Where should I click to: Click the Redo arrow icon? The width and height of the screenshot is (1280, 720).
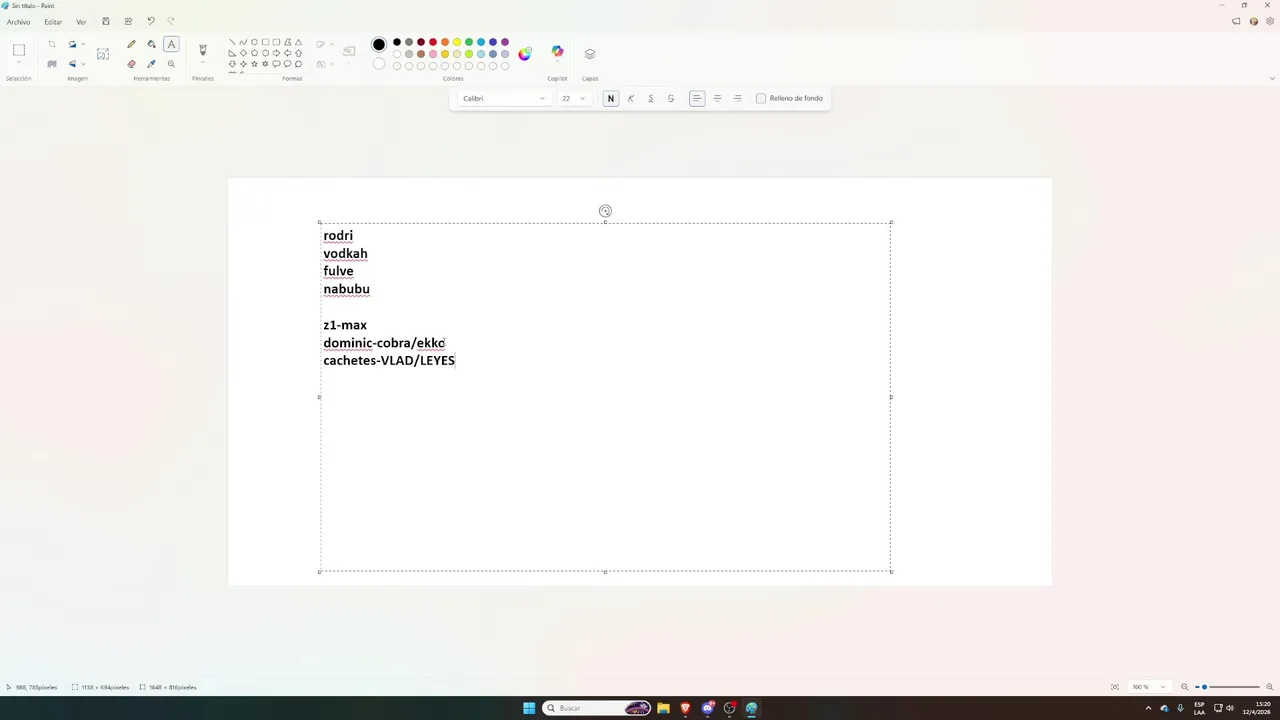tap(171, 21)
